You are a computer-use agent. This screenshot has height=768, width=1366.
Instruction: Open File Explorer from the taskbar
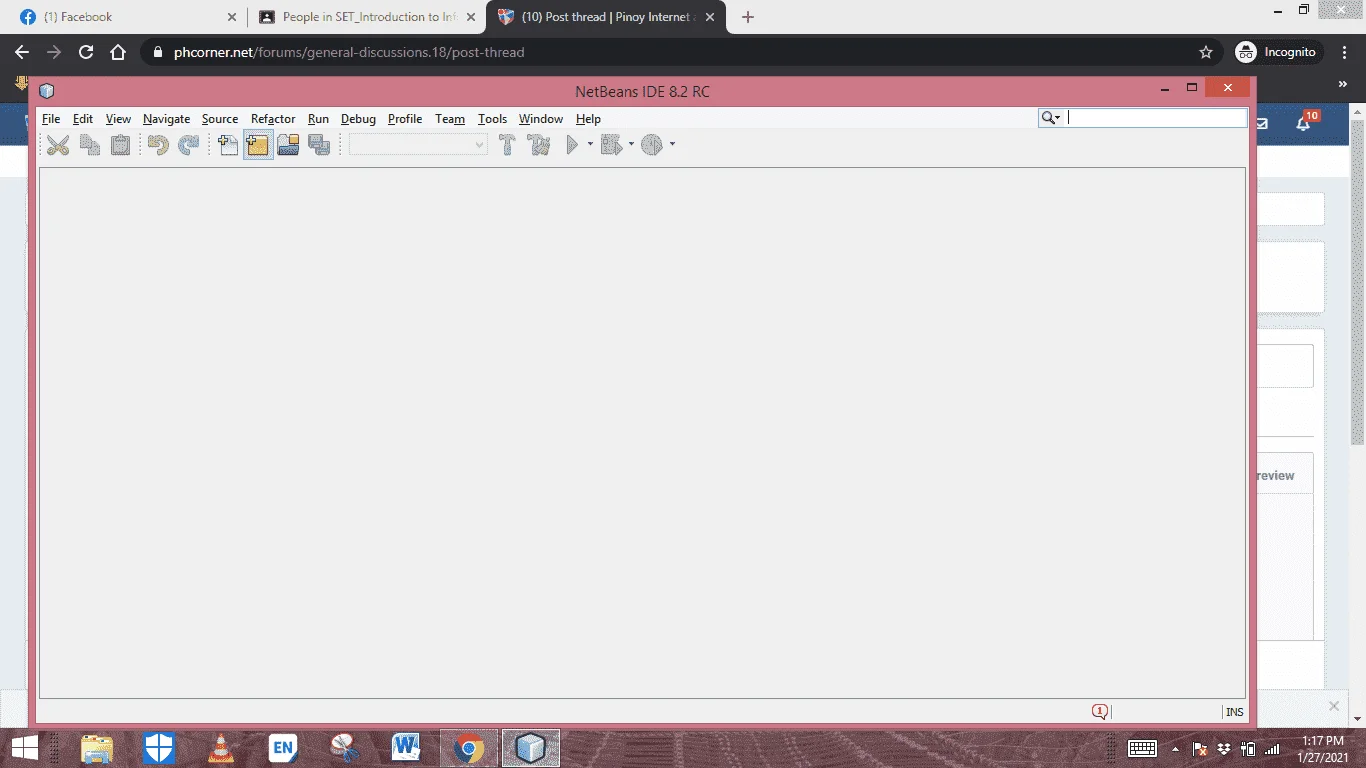pos(97,748)
